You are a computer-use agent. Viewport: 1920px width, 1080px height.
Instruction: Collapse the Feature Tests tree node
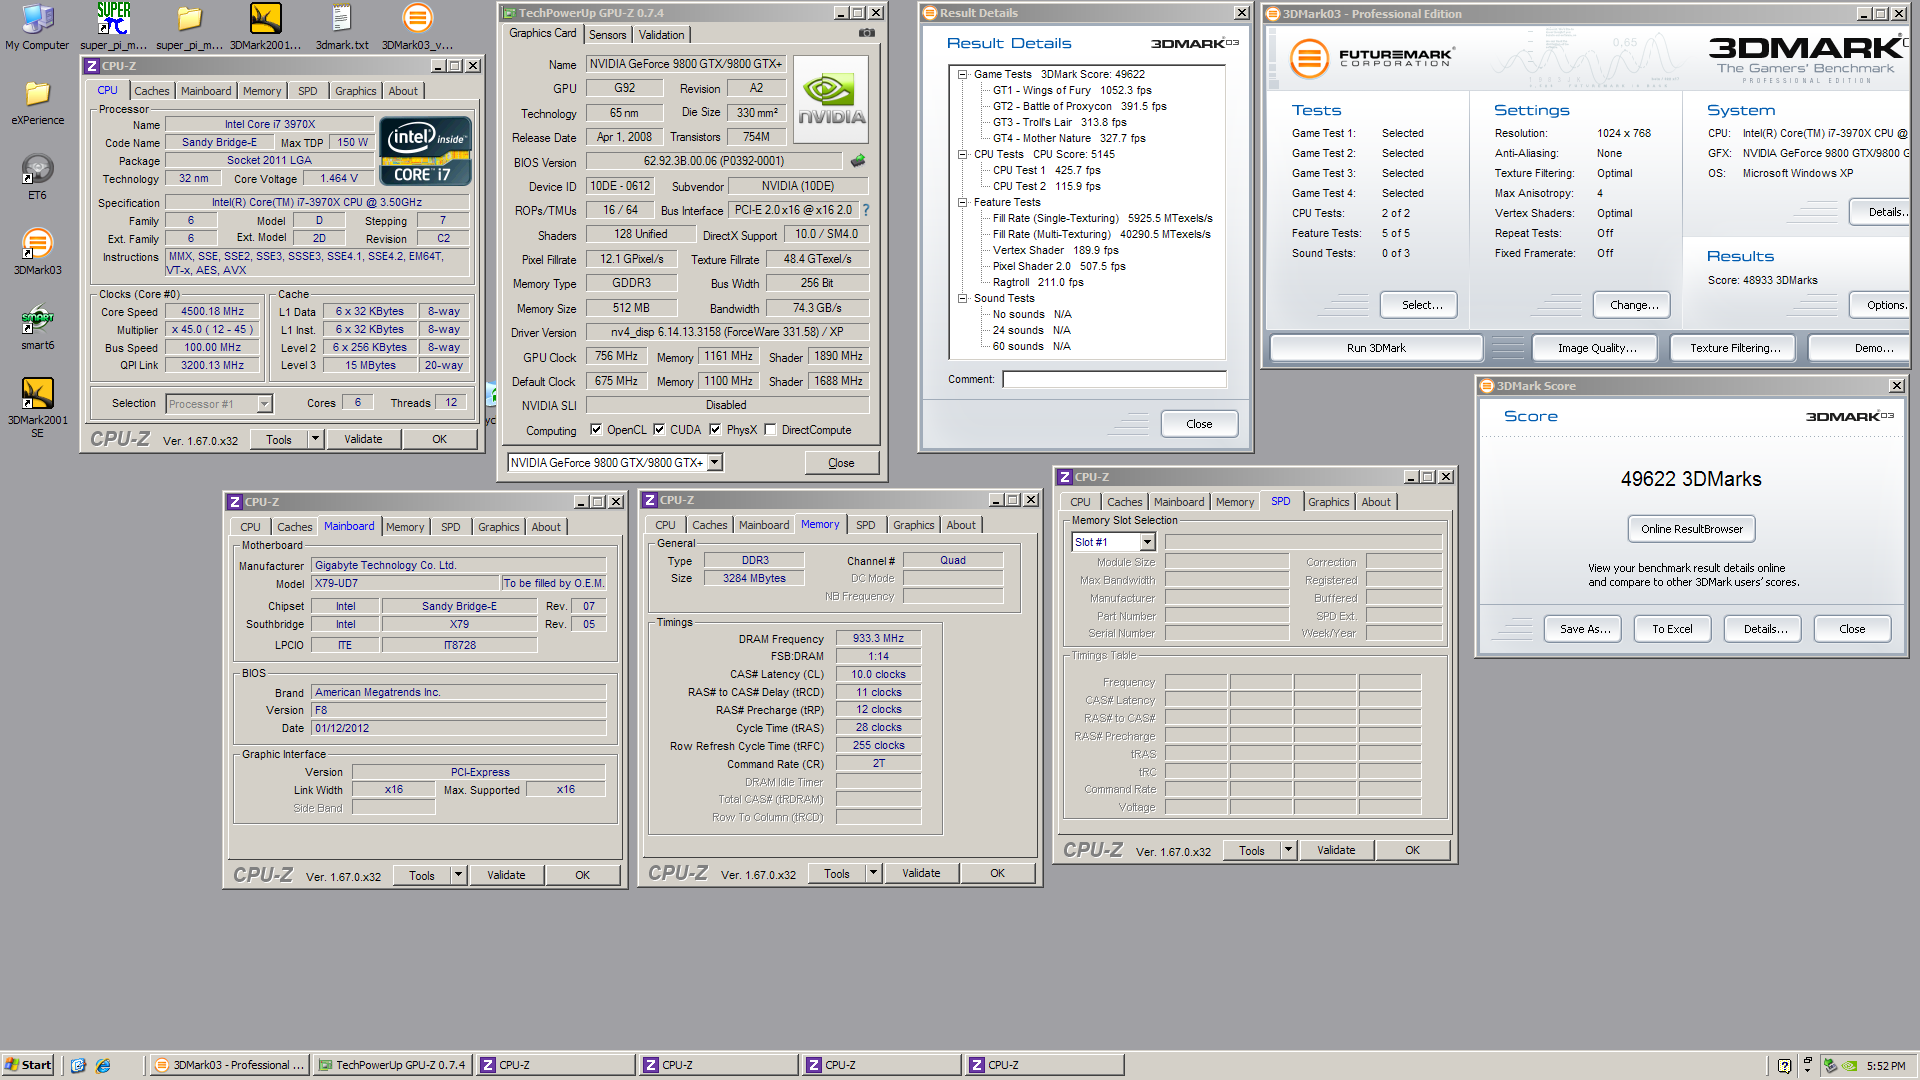[x=962, y=202]
